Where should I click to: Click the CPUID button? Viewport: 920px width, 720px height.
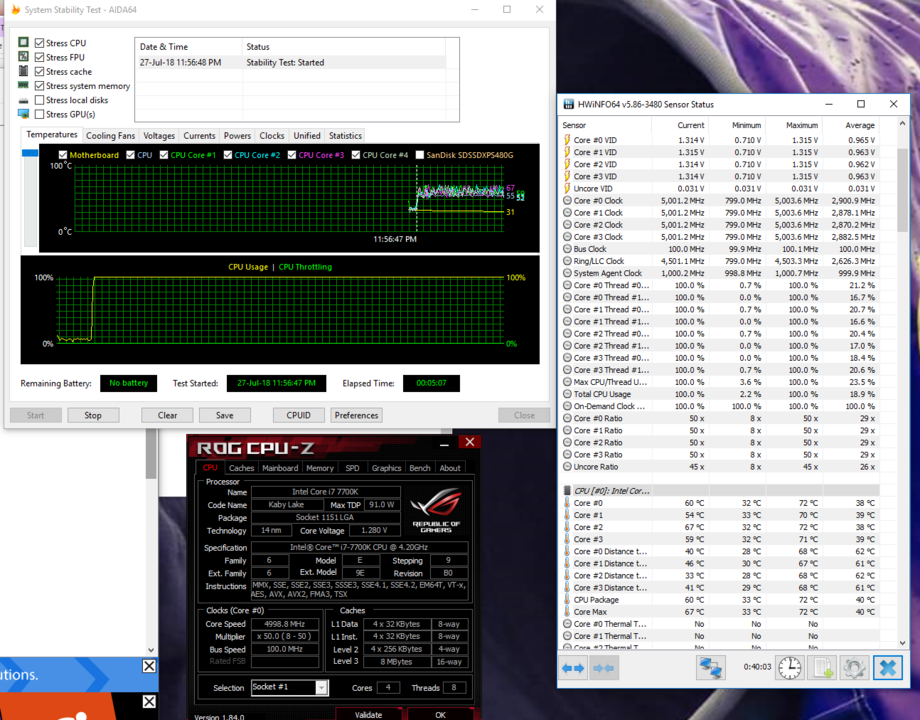(298, 415)
